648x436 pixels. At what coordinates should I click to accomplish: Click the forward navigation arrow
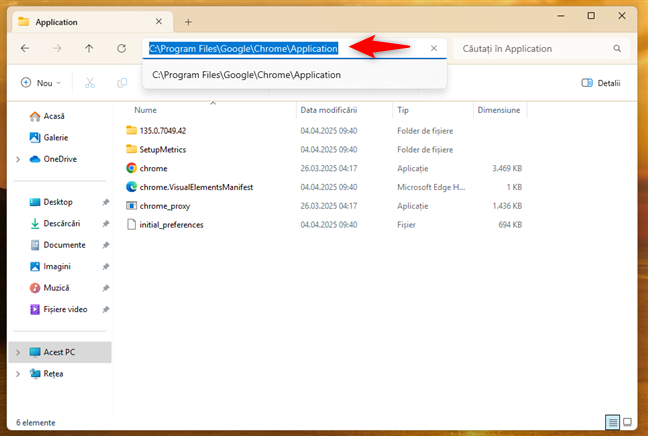[x=57, y=48]
